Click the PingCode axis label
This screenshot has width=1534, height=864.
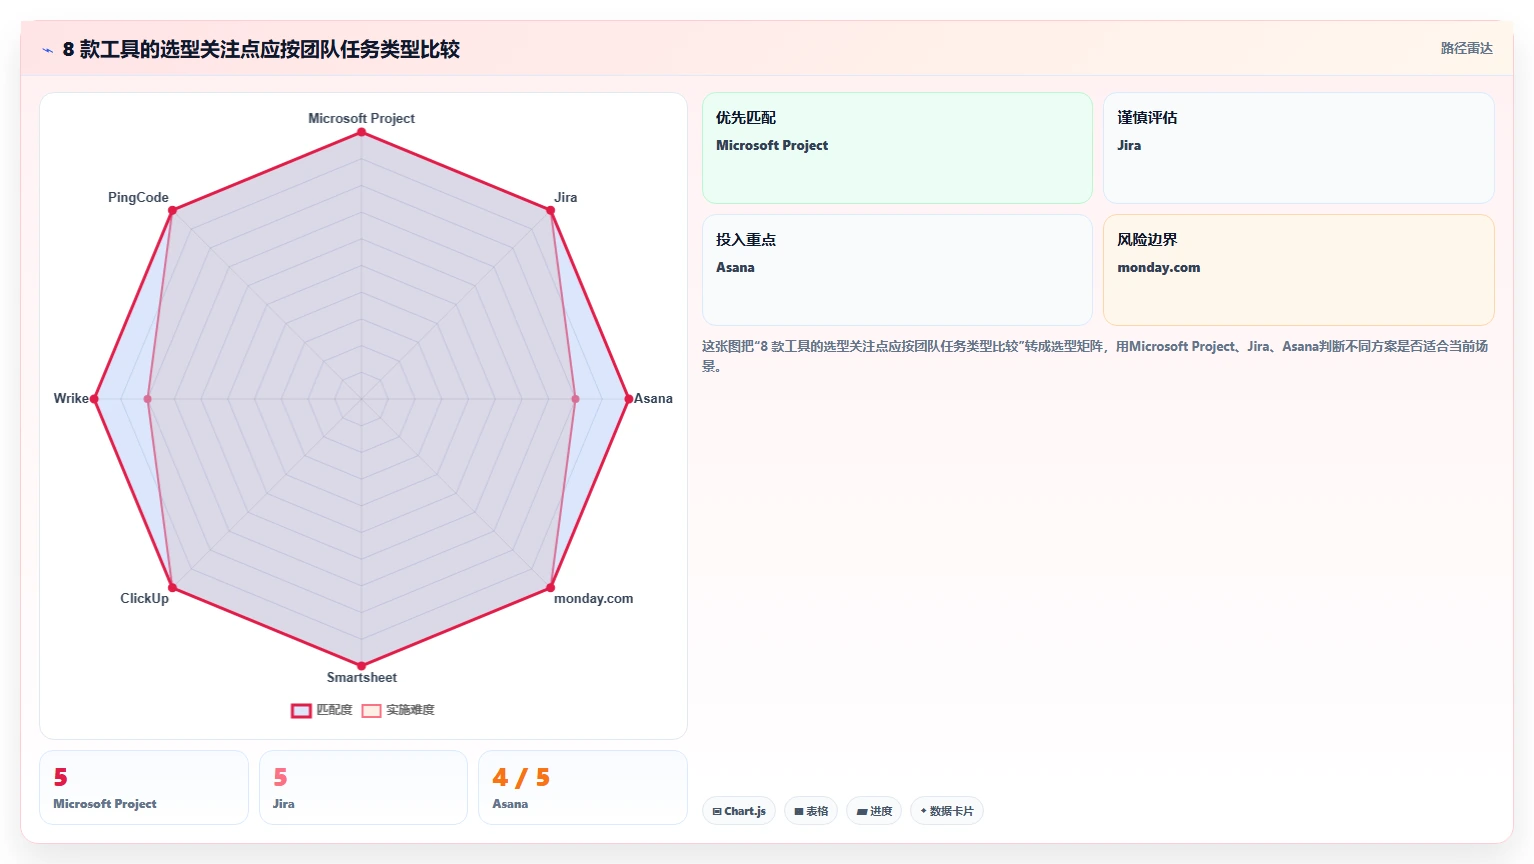point(138,197)
